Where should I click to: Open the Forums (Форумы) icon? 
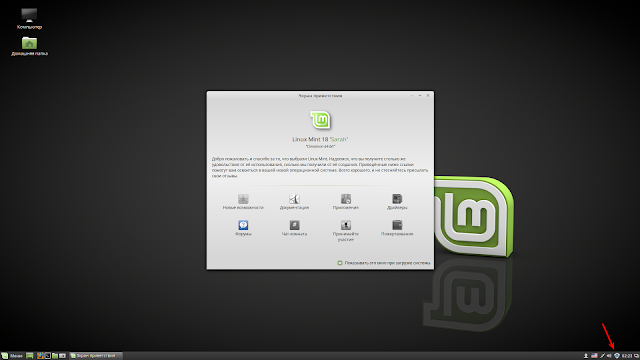(x=243, y=228)
